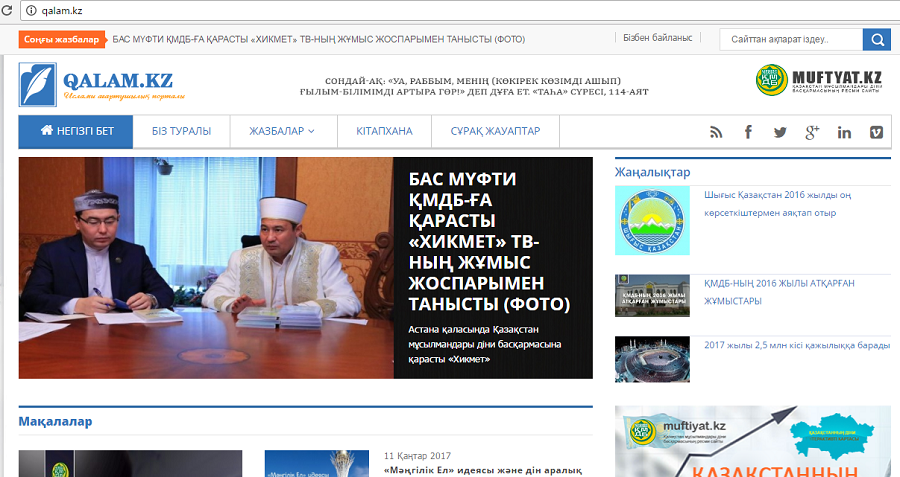Reload the page with browser refresh icon
Screen dimensions: 900x477
pos(7,10)
